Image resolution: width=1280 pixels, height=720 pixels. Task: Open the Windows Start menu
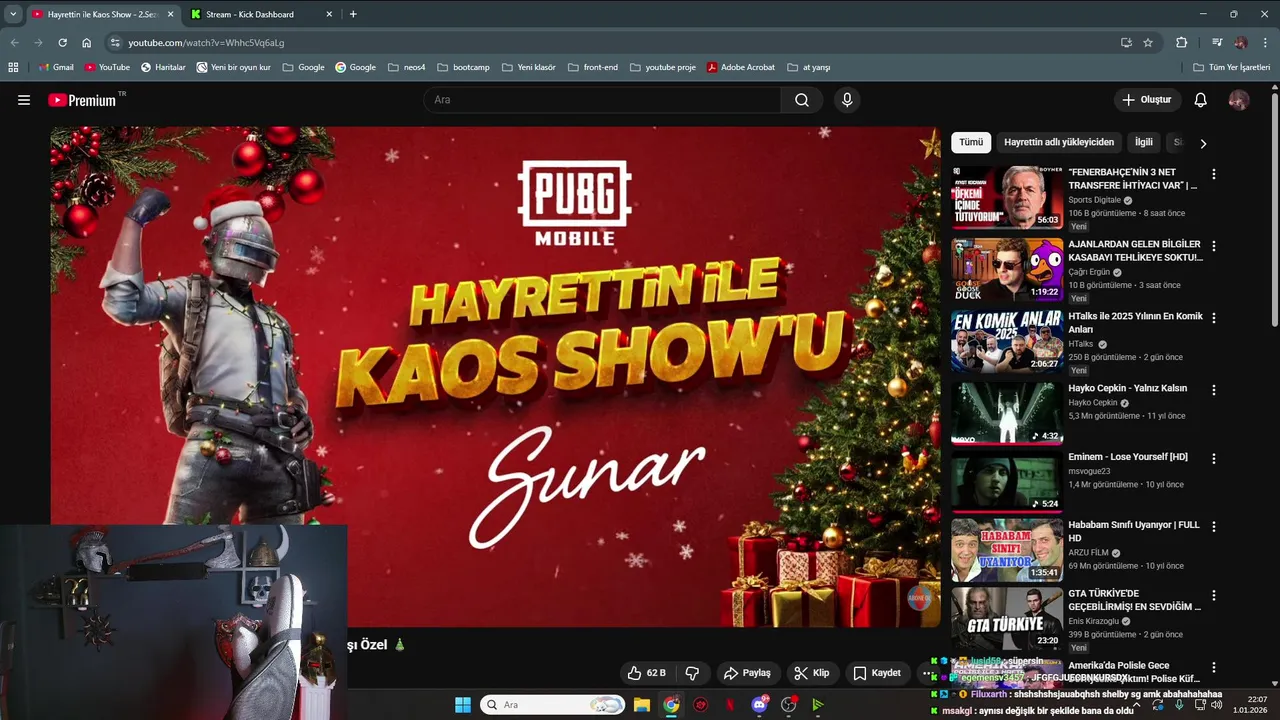pyautogui.click(x=463, y=705)
